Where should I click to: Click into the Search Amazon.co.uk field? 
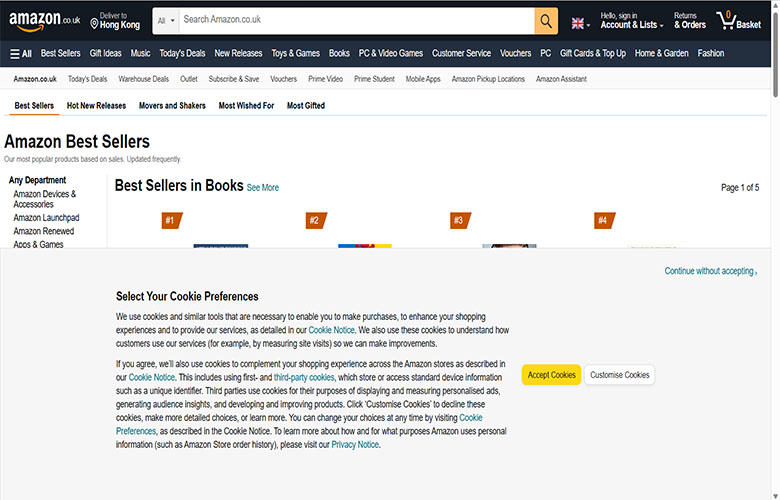click(356, 21)
